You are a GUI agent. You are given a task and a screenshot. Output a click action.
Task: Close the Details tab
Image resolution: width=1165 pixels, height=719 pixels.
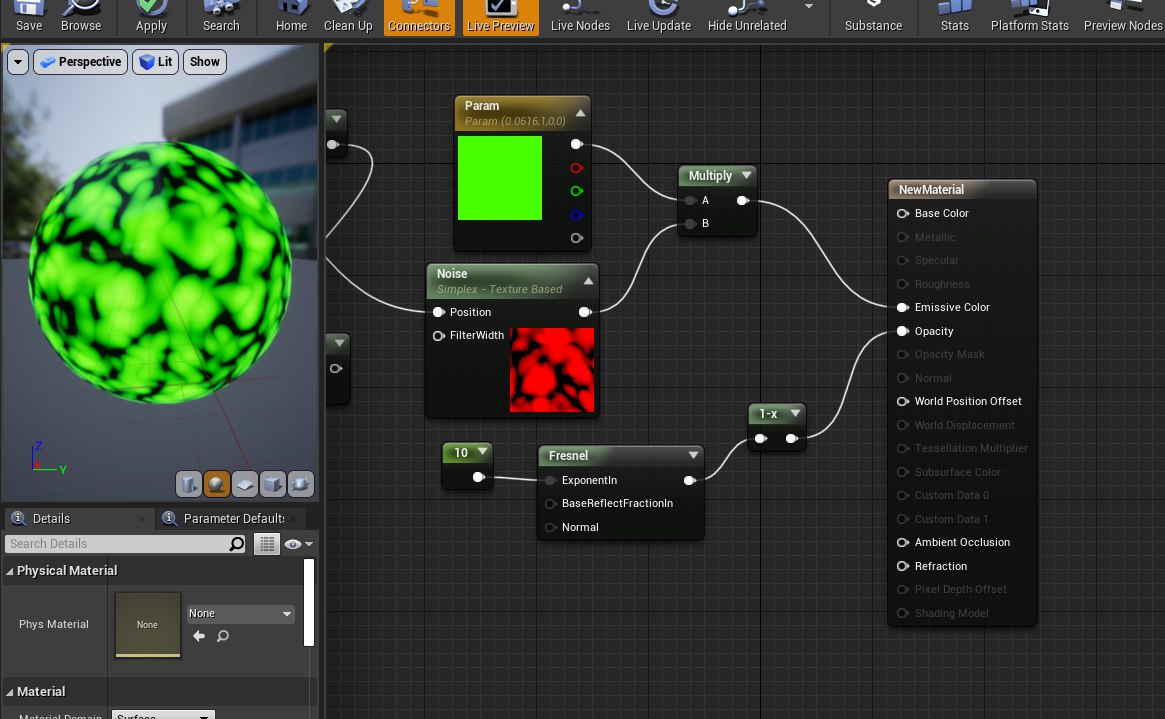point(142,518)
